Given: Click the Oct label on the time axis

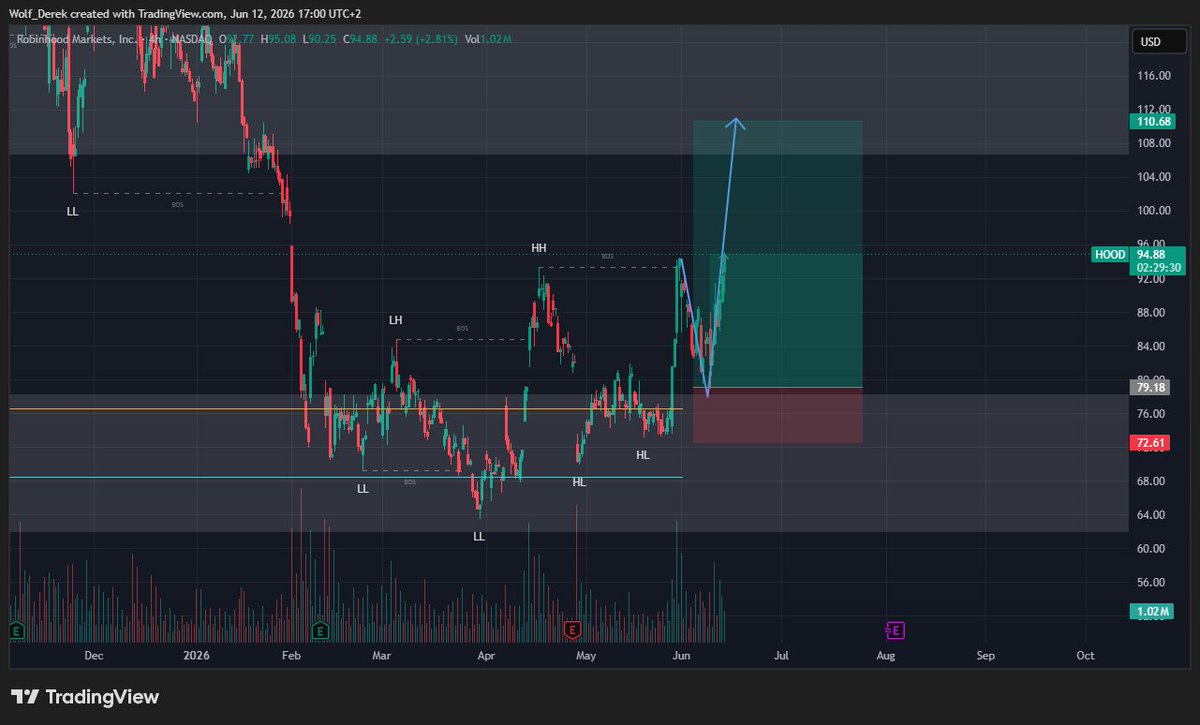Looking at the screenshot, I should point(1085,656).
